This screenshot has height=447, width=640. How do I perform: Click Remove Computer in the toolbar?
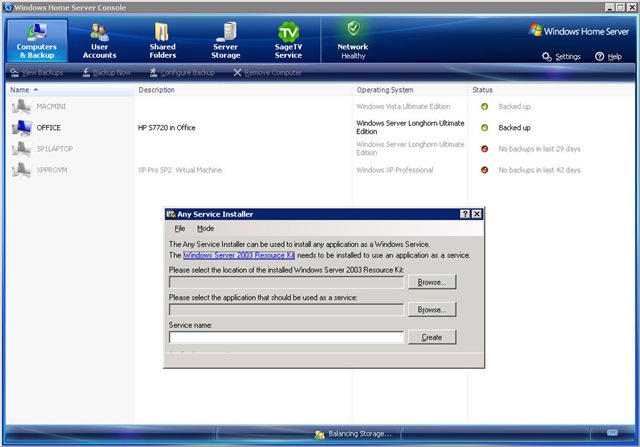268,73
